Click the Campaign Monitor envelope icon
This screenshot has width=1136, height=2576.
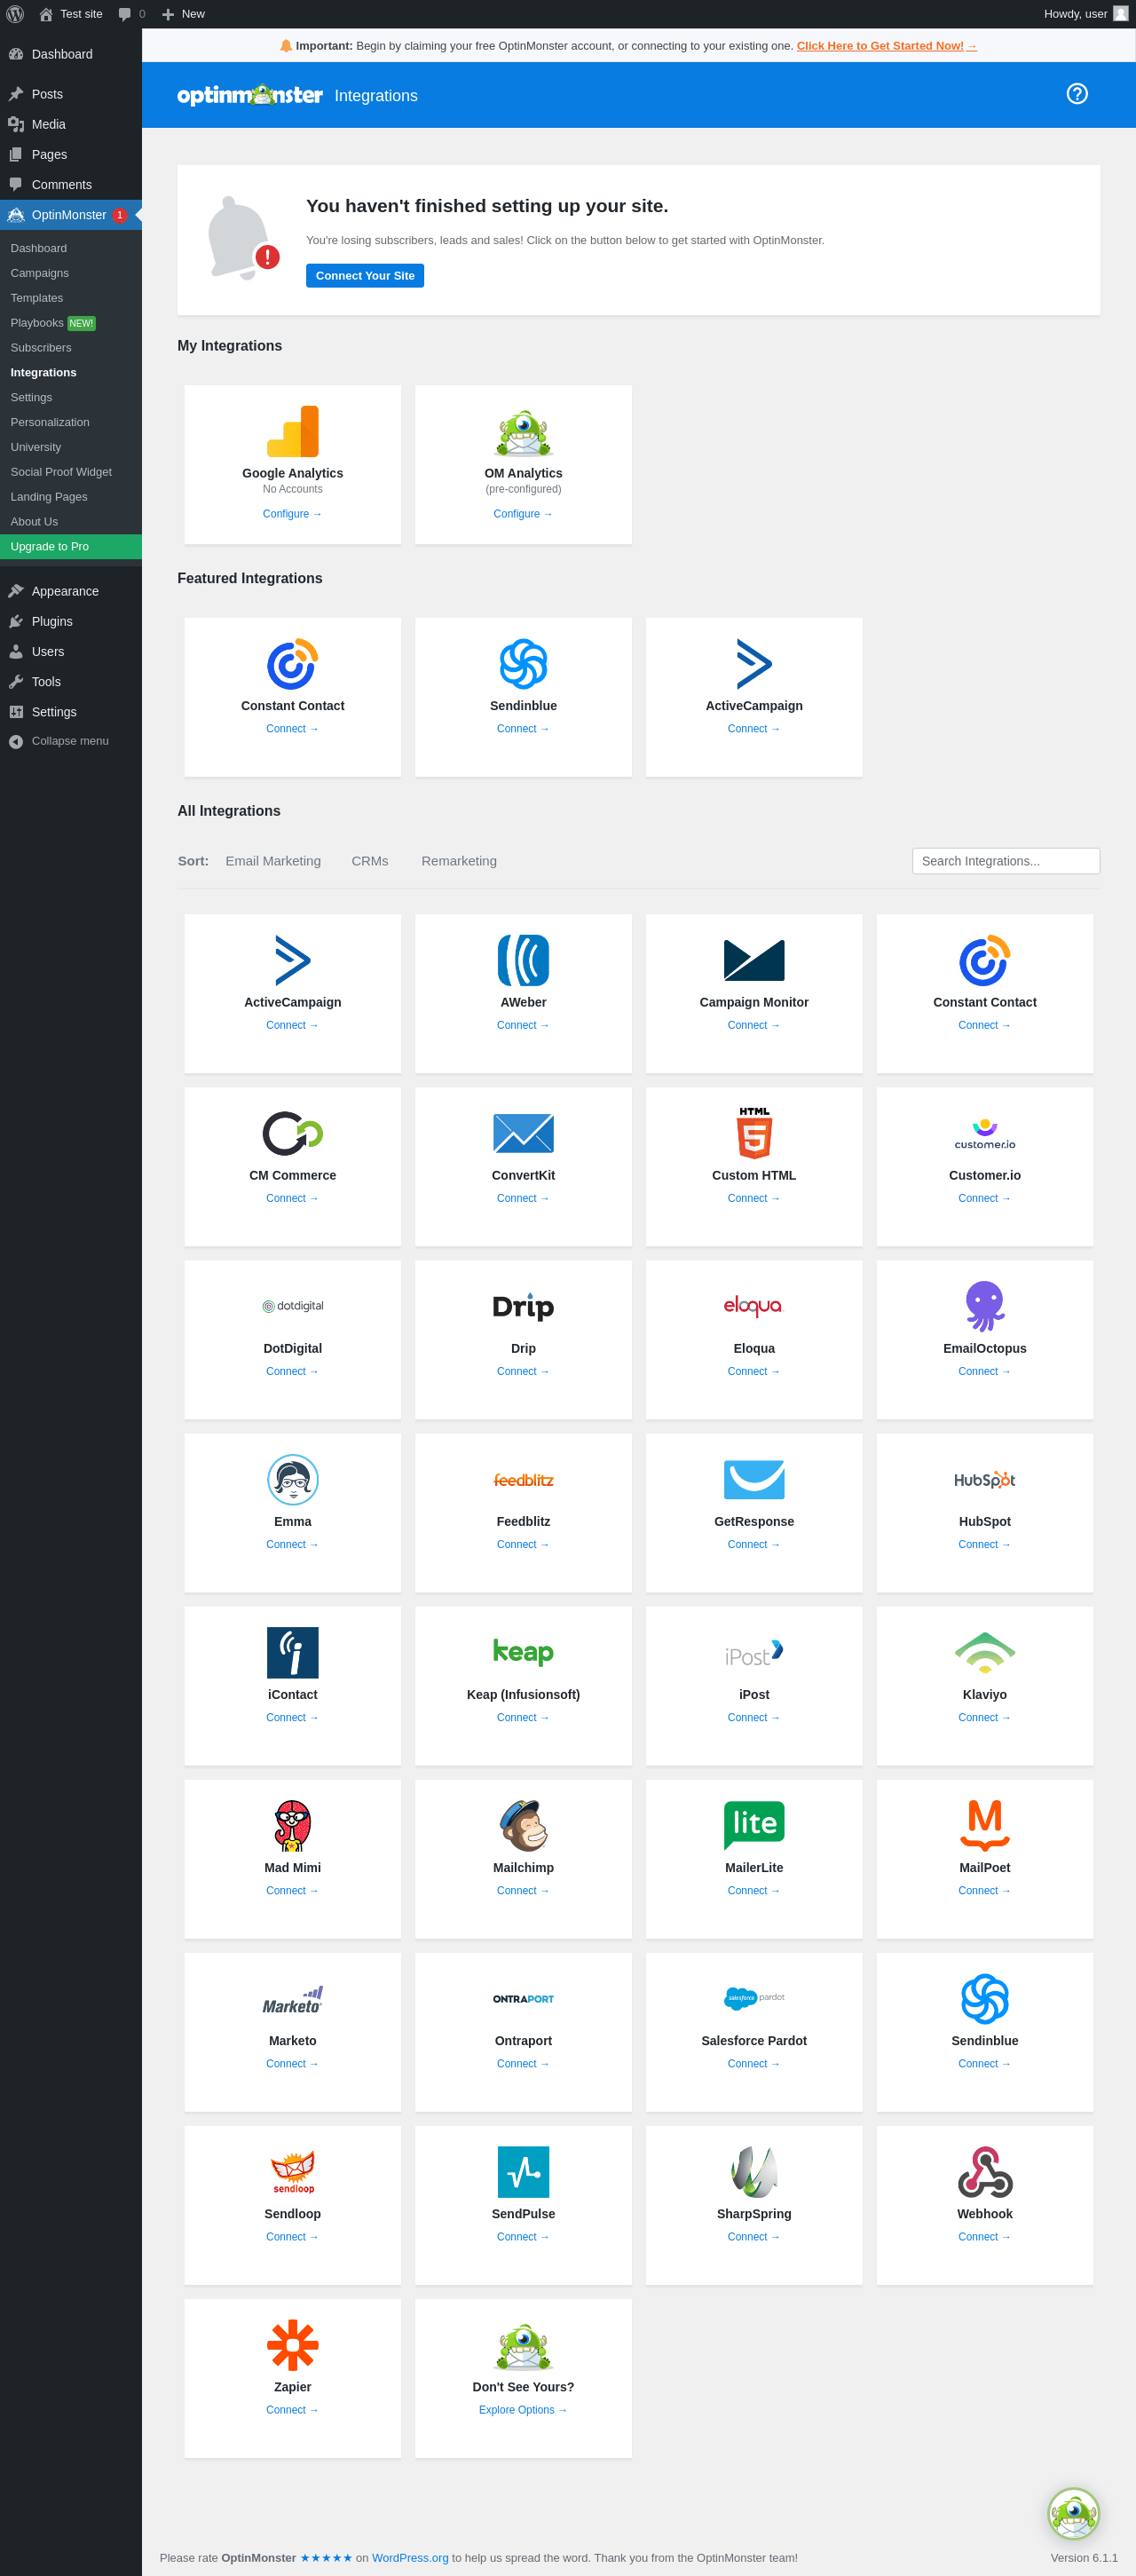(x=754, y=960)
